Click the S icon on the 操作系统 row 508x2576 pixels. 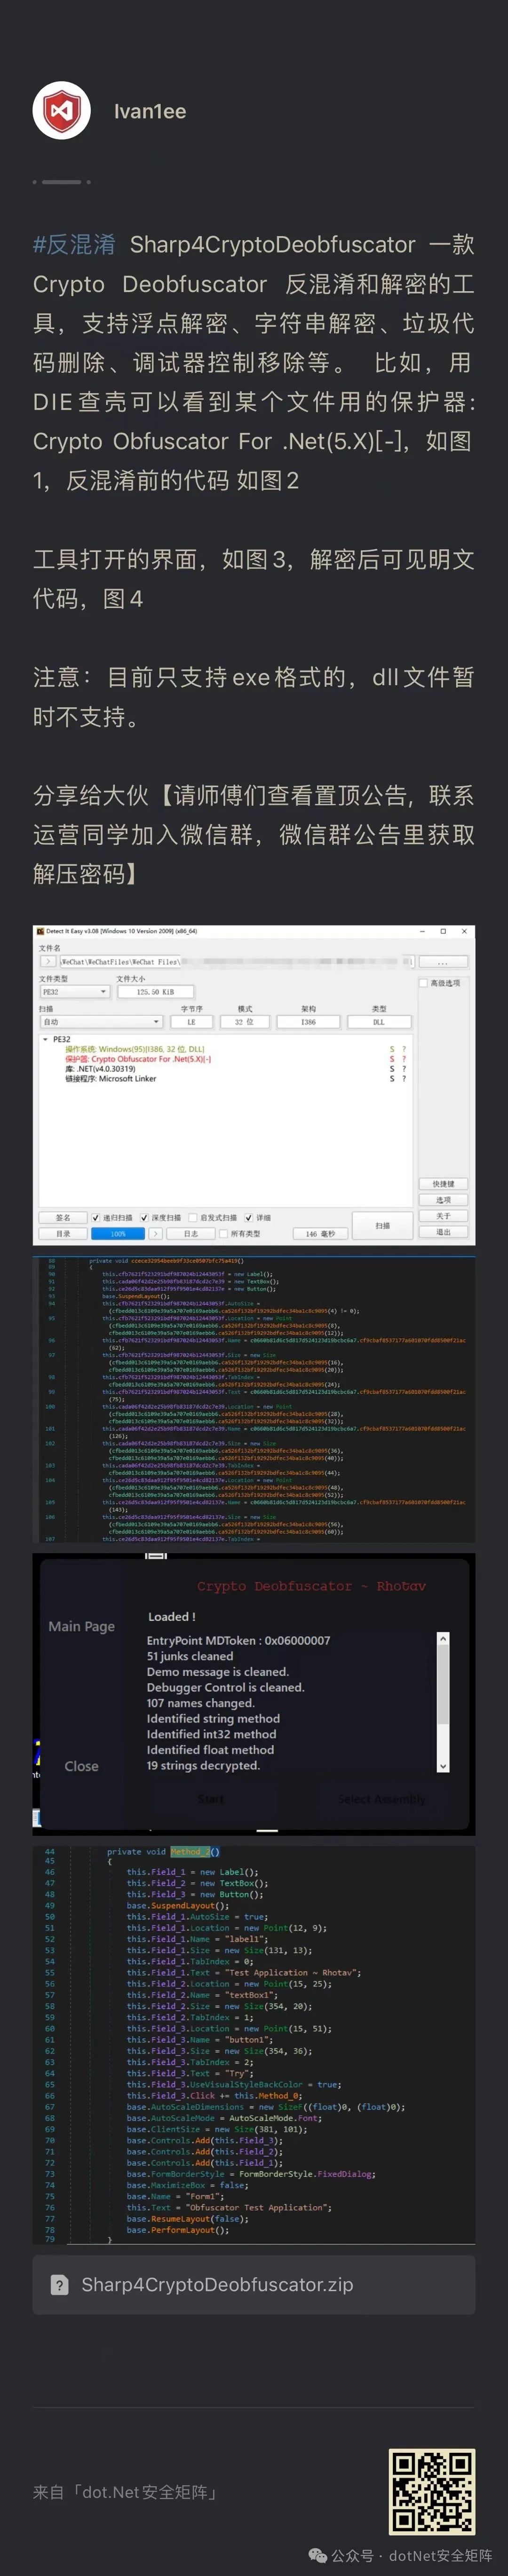[392, 1049]
